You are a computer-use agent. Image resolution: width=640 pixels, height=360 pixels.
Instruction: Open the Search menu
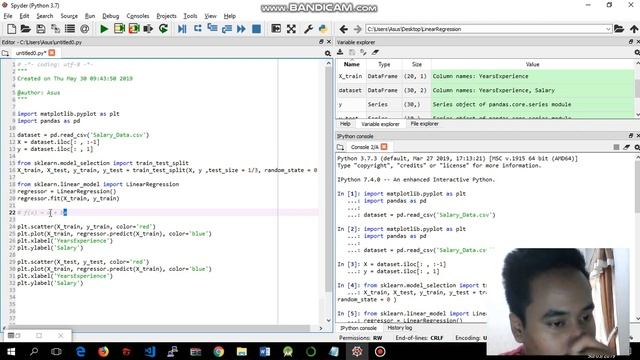[44, 16]
